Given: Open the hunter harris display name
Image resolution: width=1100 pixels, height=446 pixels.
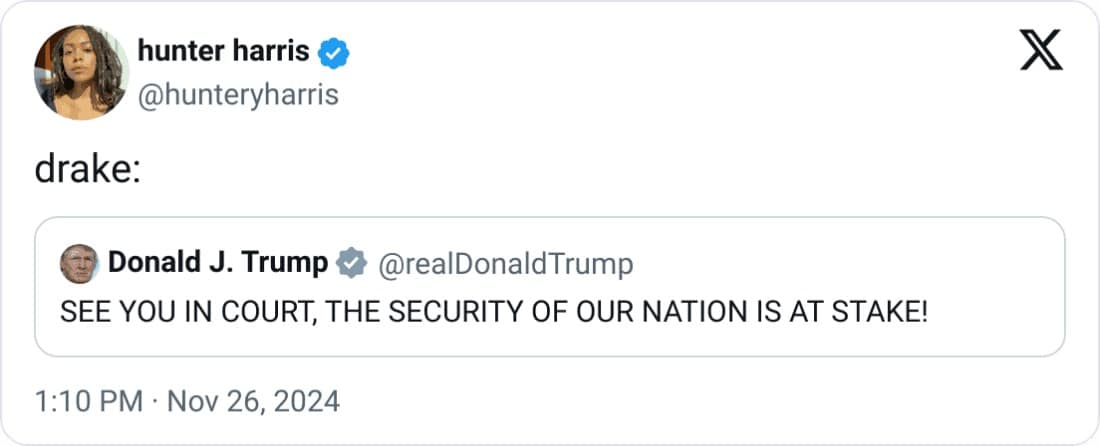Looking at the screenshot, I should (x=223, y=52).
